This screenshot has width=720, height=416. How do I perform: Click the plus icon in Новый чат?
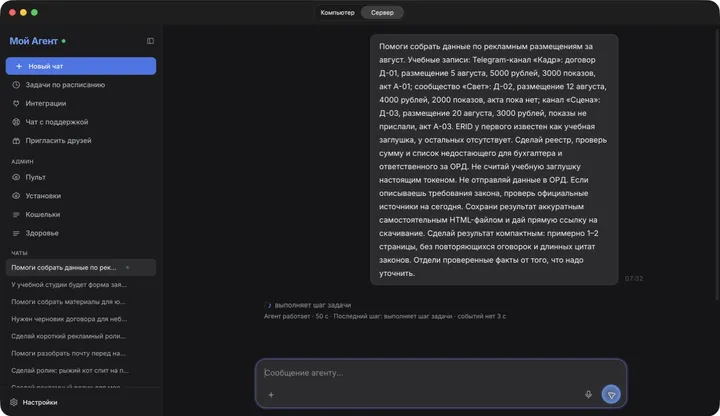coord(19,66)
